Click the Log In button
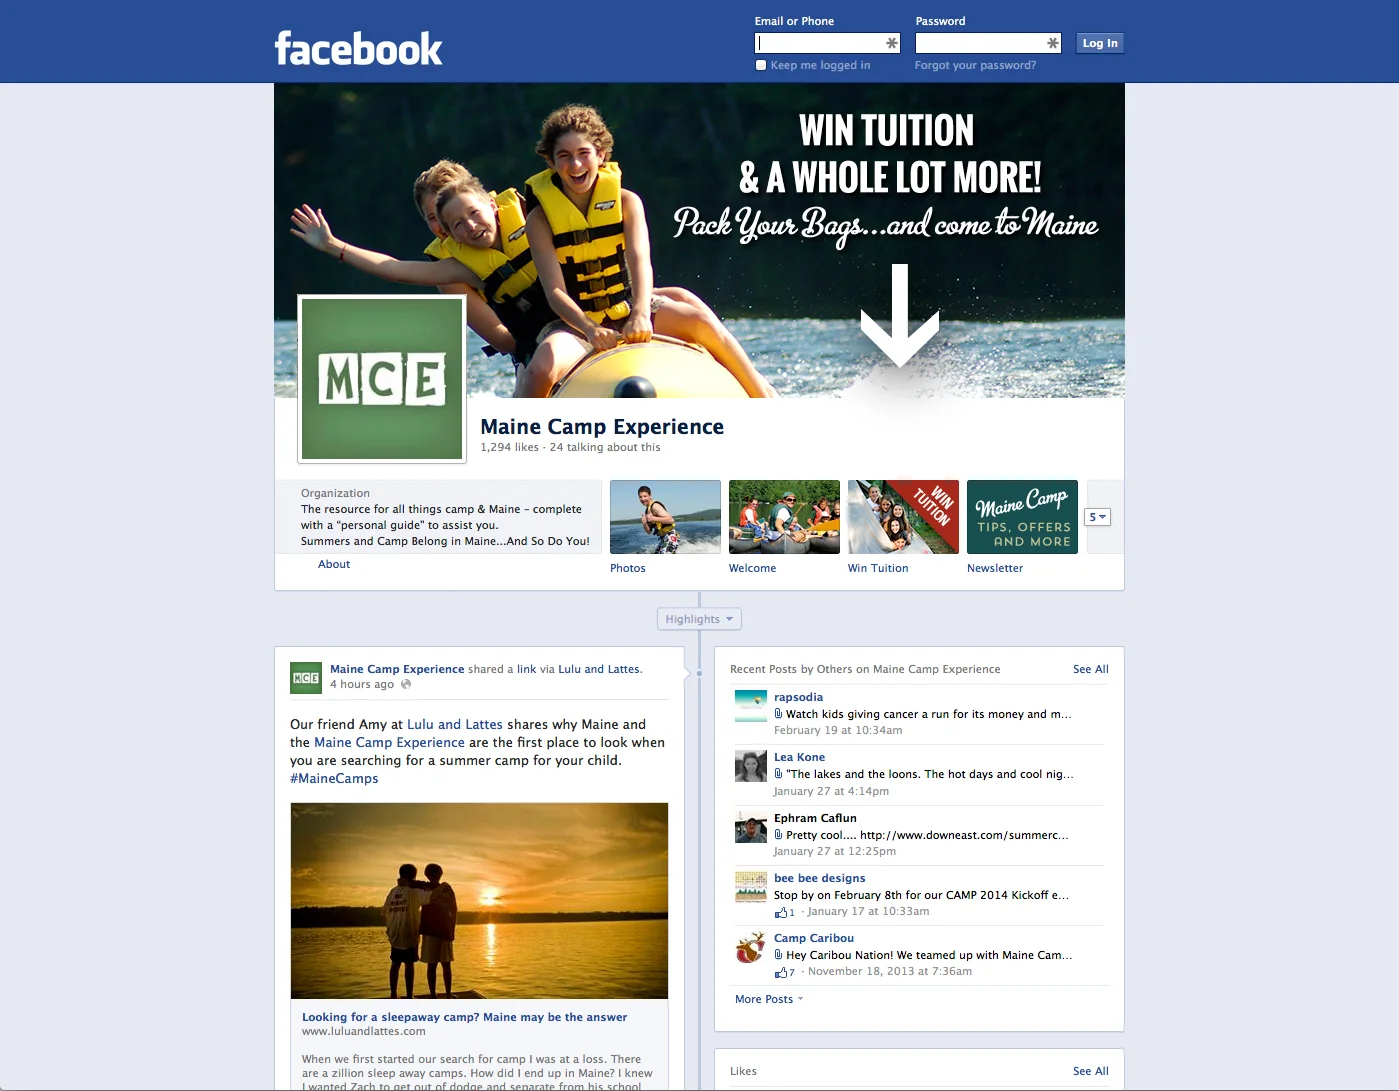This screenshot has height=1091, width=1399. click(1100, 43)
